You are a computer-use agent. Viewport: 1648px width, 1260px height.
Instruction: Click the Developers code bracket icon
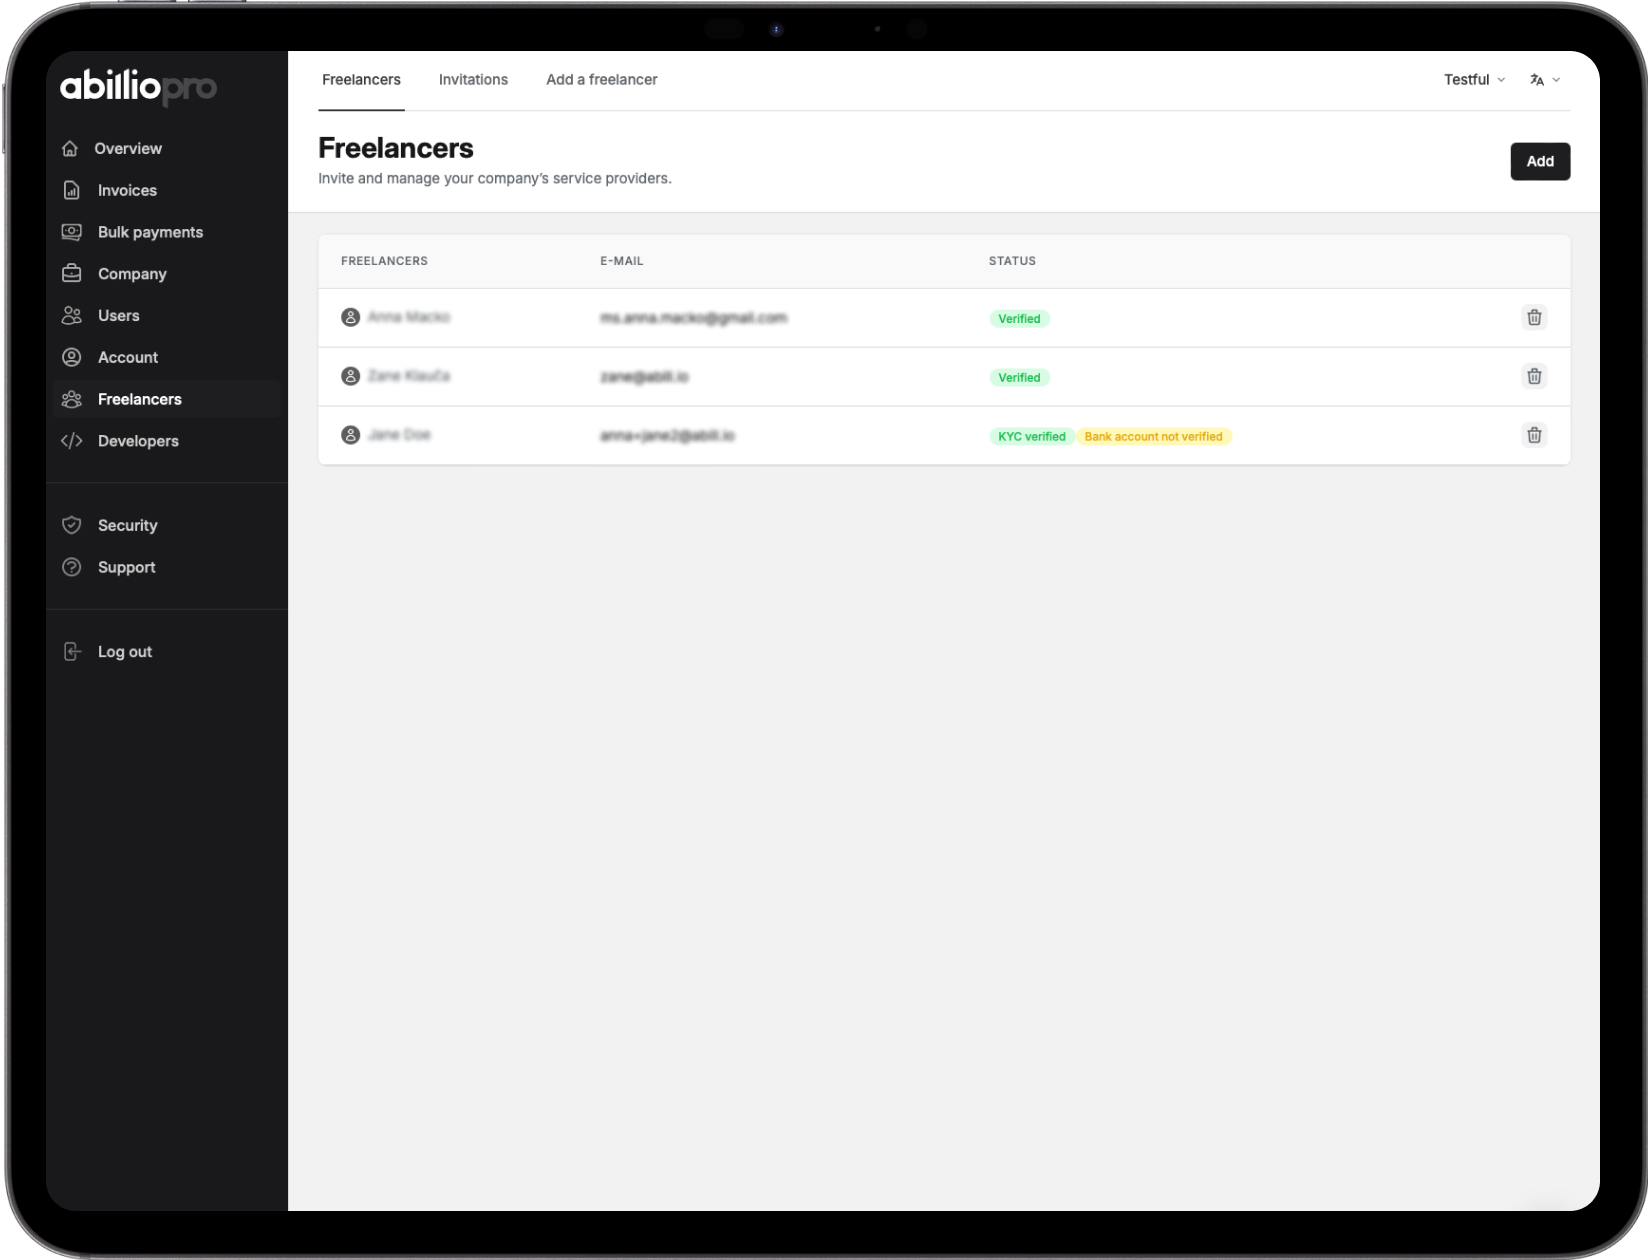pos(71,441)
